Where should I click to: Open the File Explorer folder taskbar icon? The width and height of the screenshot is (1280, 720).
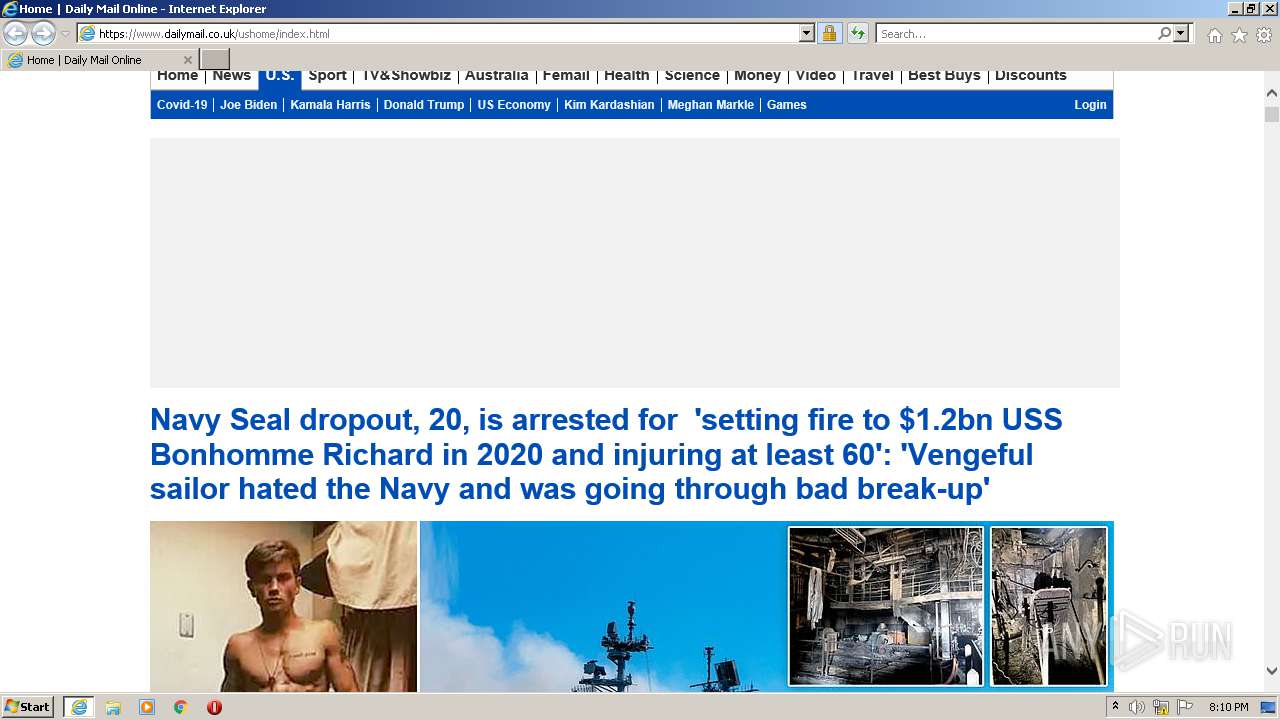click(113, 707)
